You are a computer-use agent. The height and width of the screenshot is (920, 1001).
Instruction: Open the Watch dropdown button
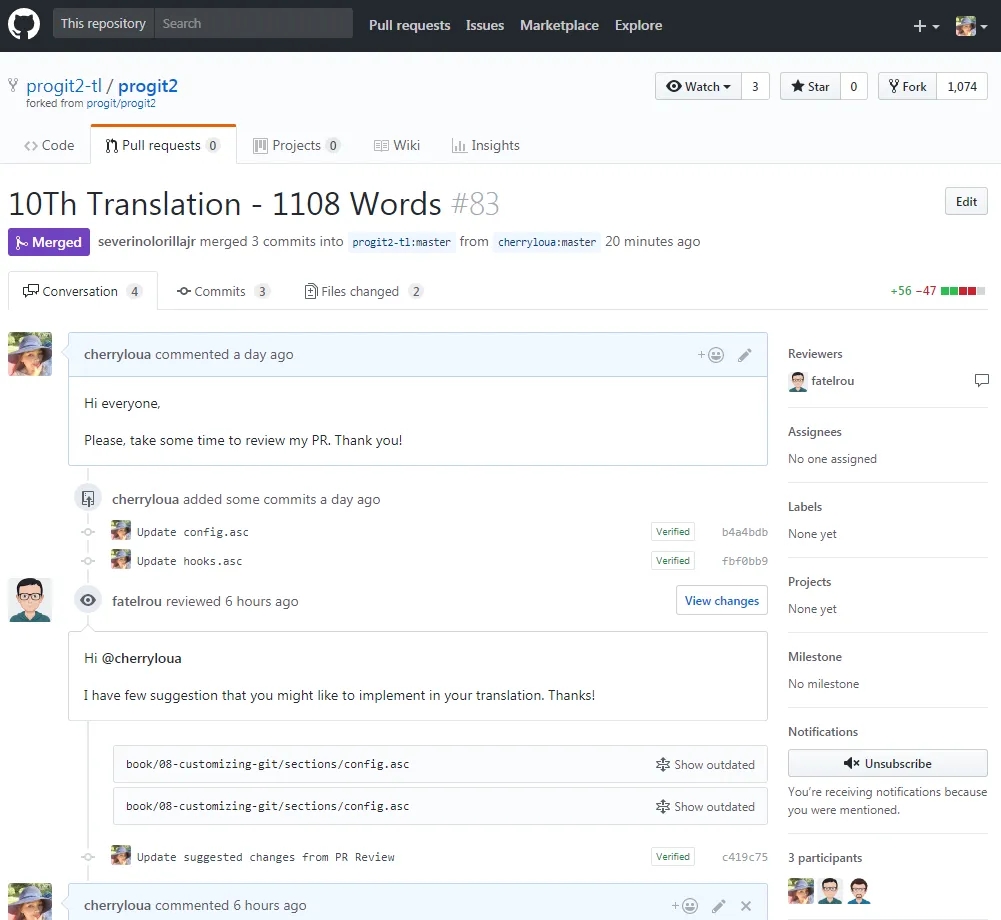point(698,86)
